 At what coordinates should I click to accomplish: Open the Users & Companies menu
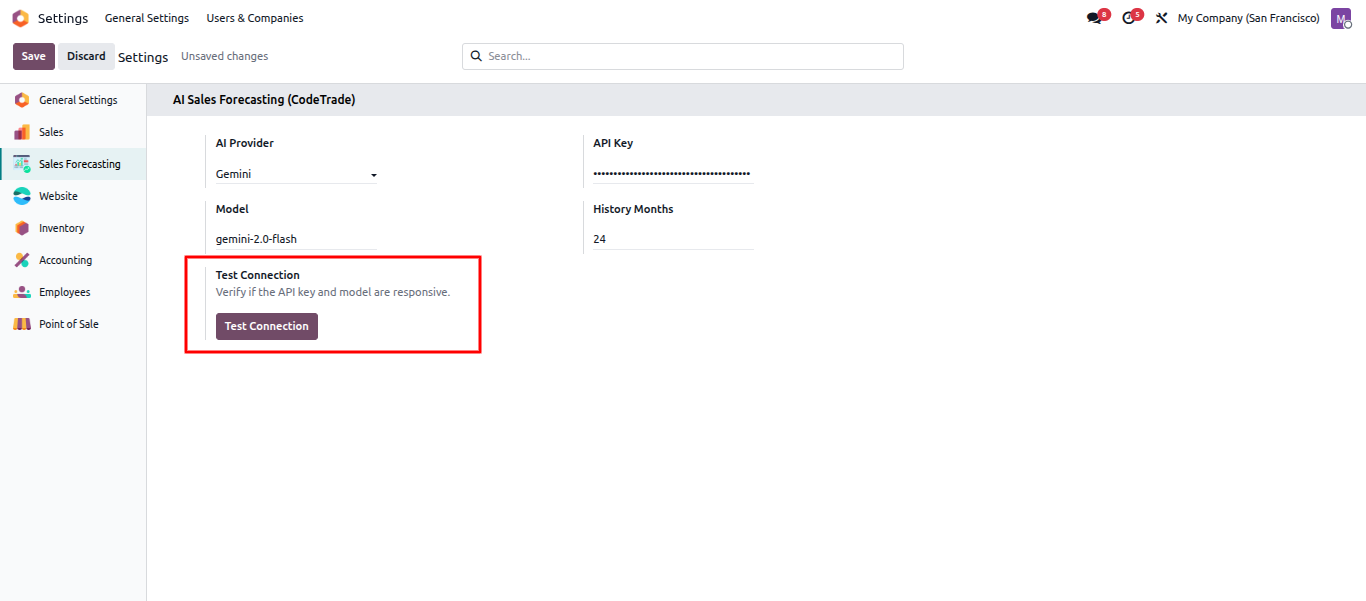coord(255,18)
